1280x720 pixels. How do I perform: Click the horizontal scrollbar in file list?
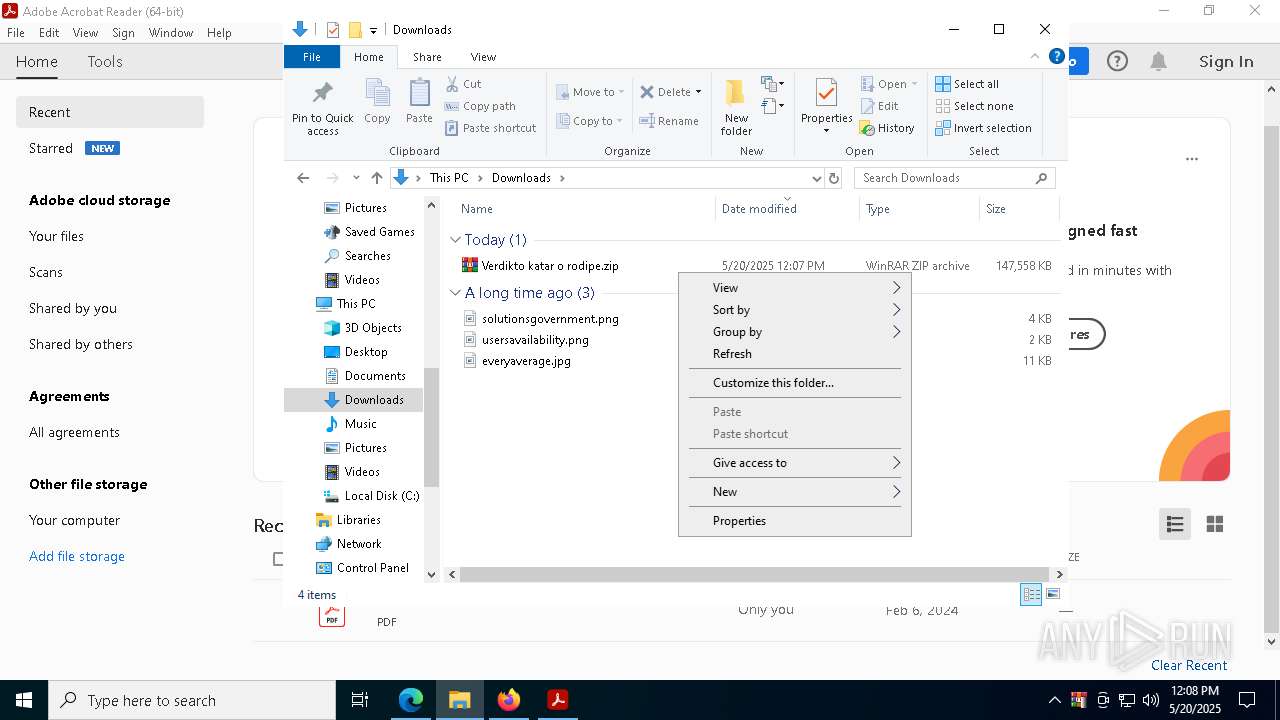pyautogui.click(x=755, y=575)
